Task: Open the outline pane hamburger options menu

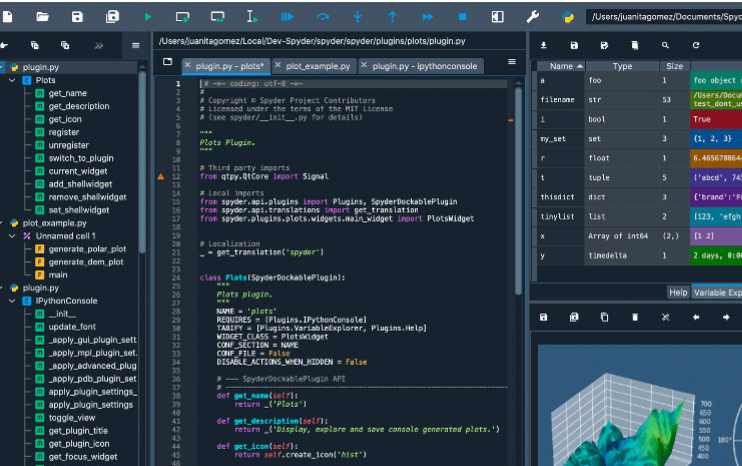Action: click(136, 45)
